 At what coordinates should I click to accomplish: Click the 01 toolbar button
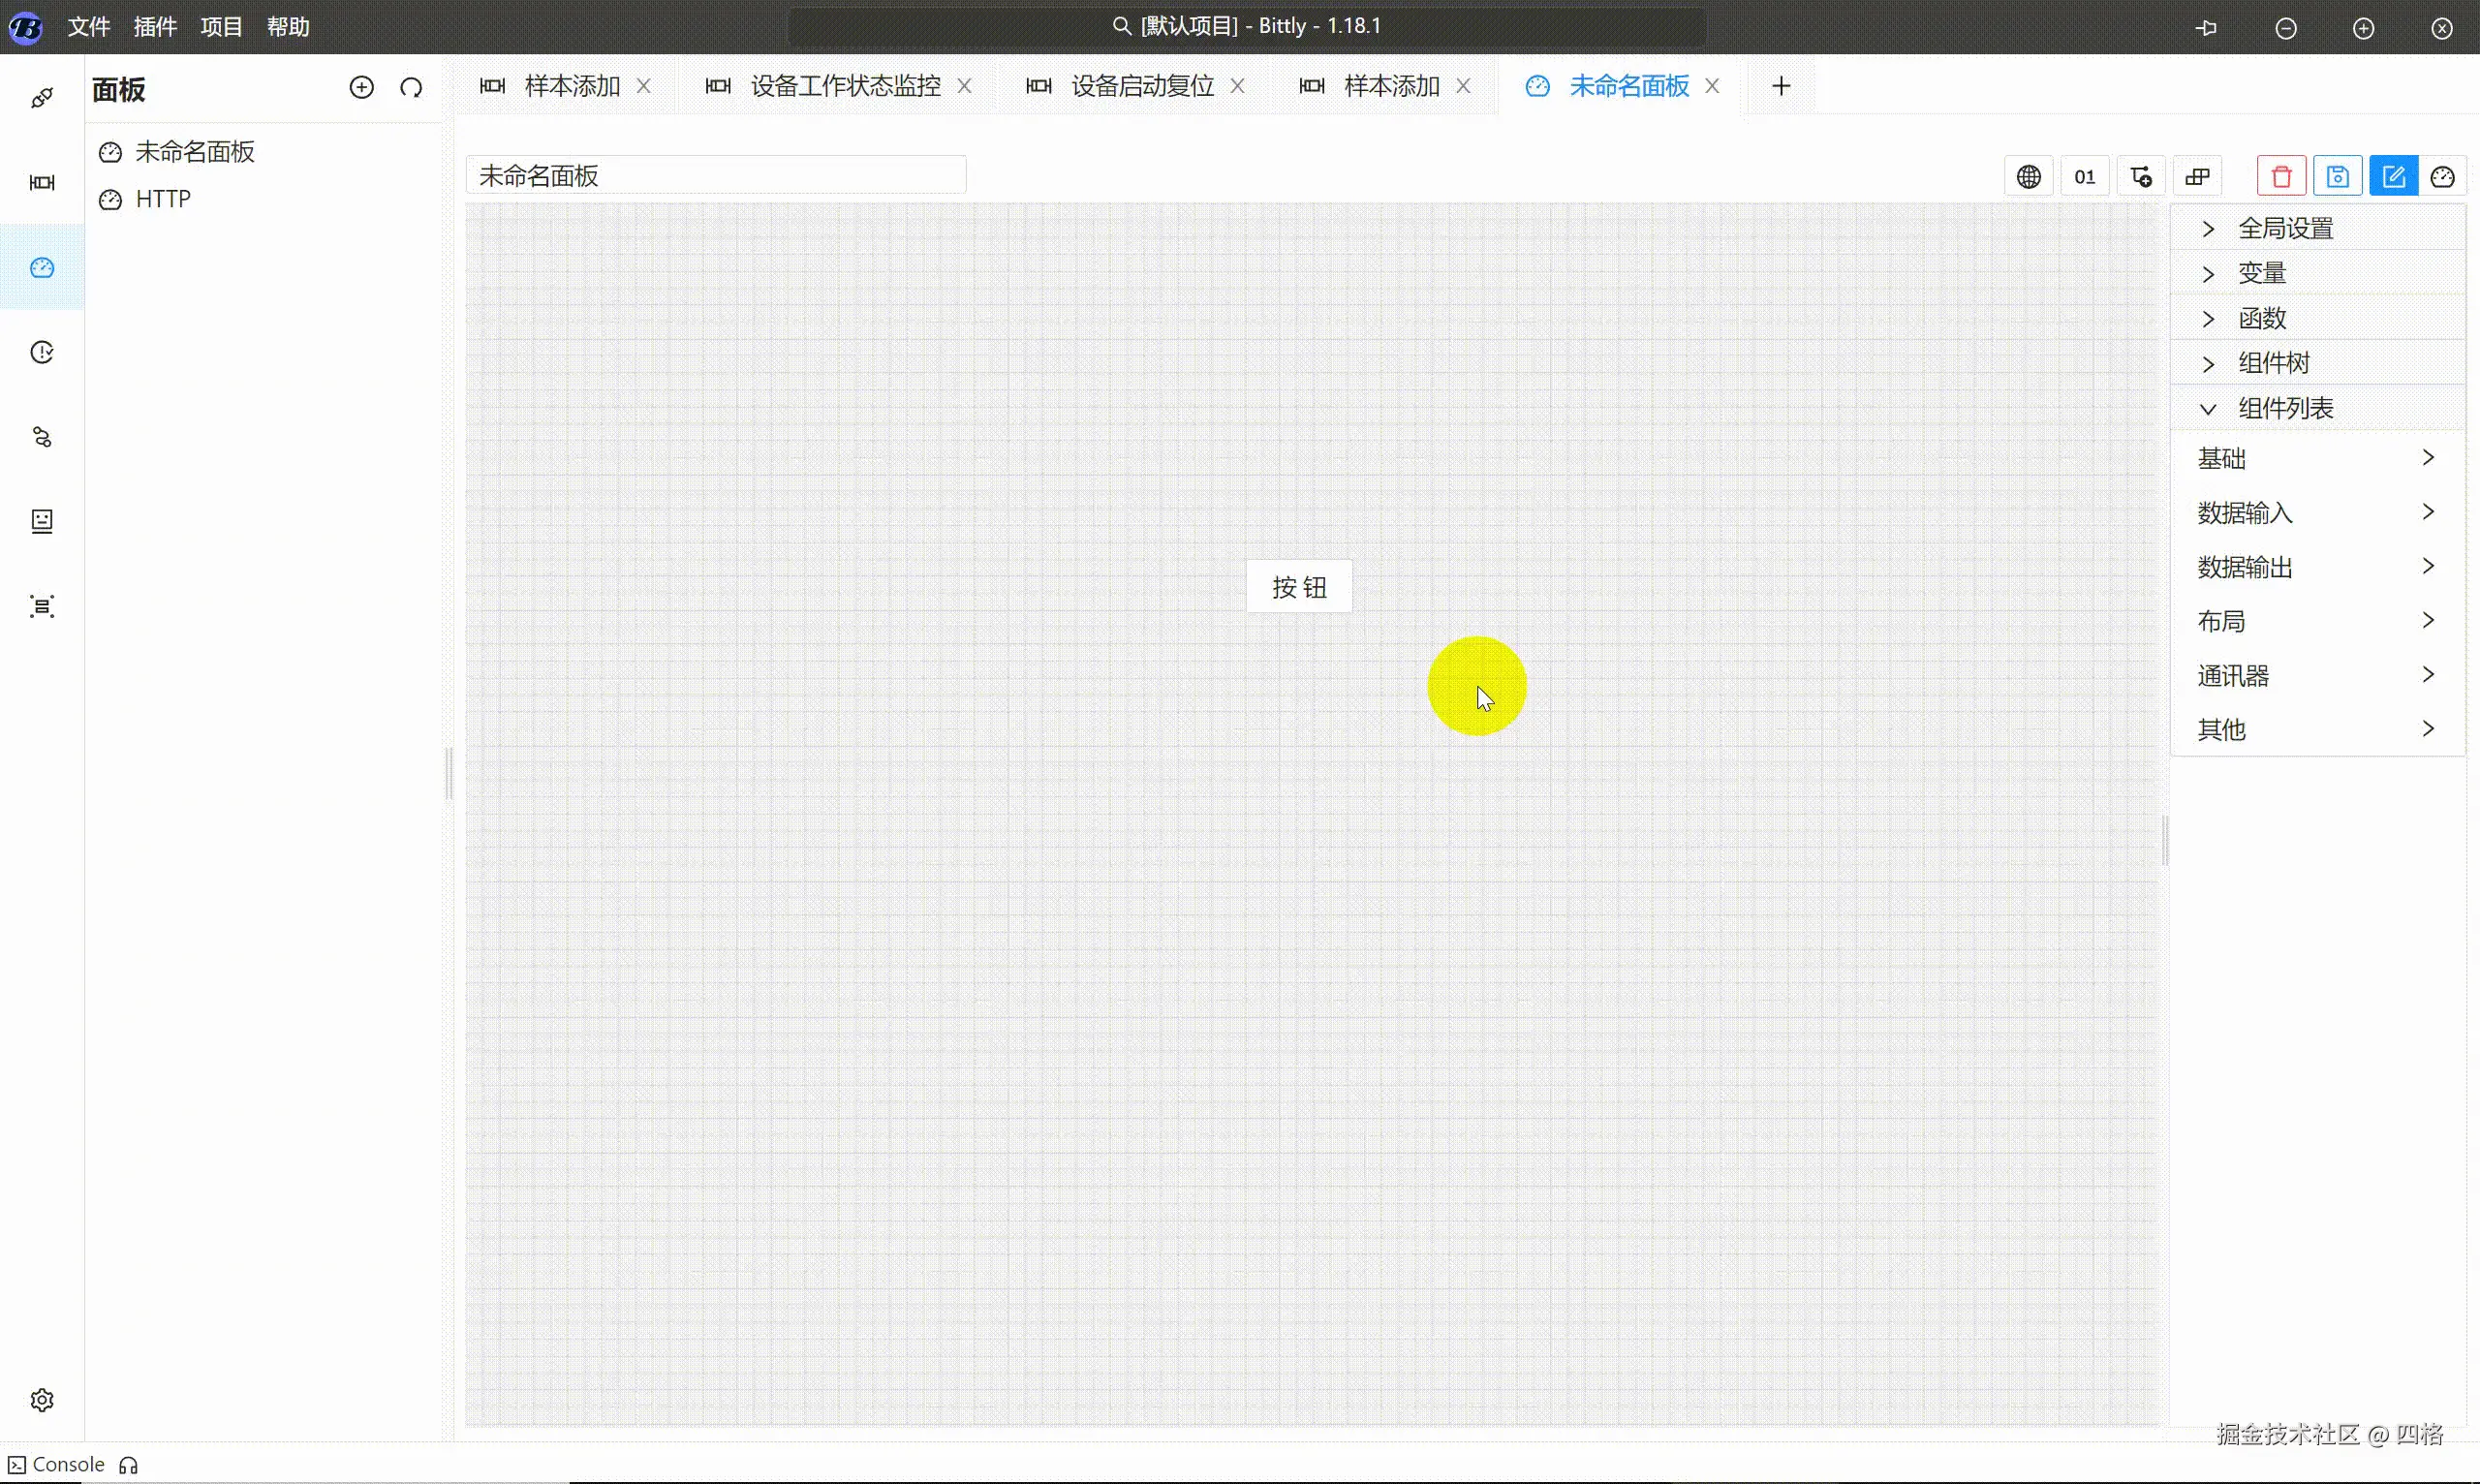pyautogui.click(x=2085, y=177)
